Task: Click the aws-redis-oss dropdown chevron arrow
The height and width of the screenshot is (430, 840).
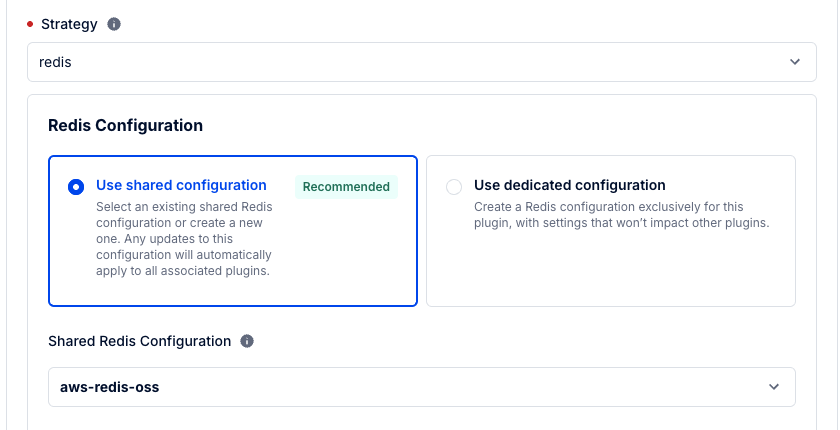Action: point(773,387)
